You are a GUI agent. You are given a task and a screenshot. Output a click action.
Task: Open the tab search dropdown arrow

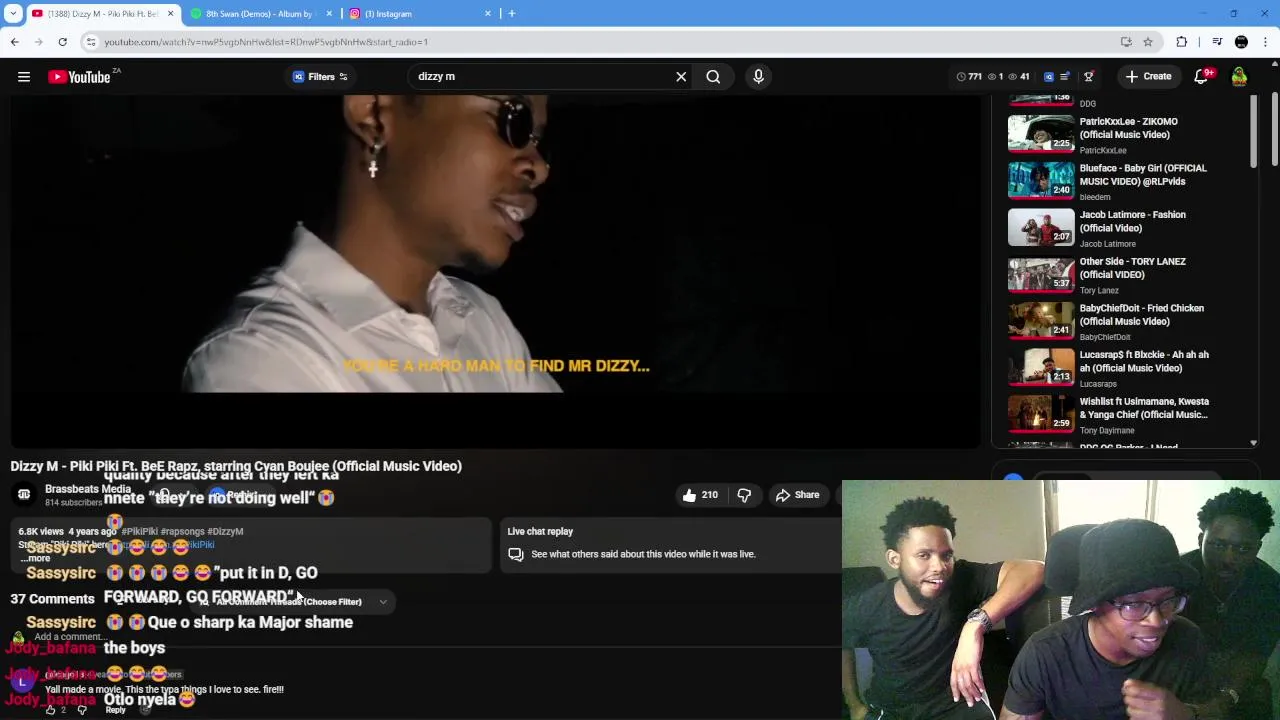tap(13, 14)
